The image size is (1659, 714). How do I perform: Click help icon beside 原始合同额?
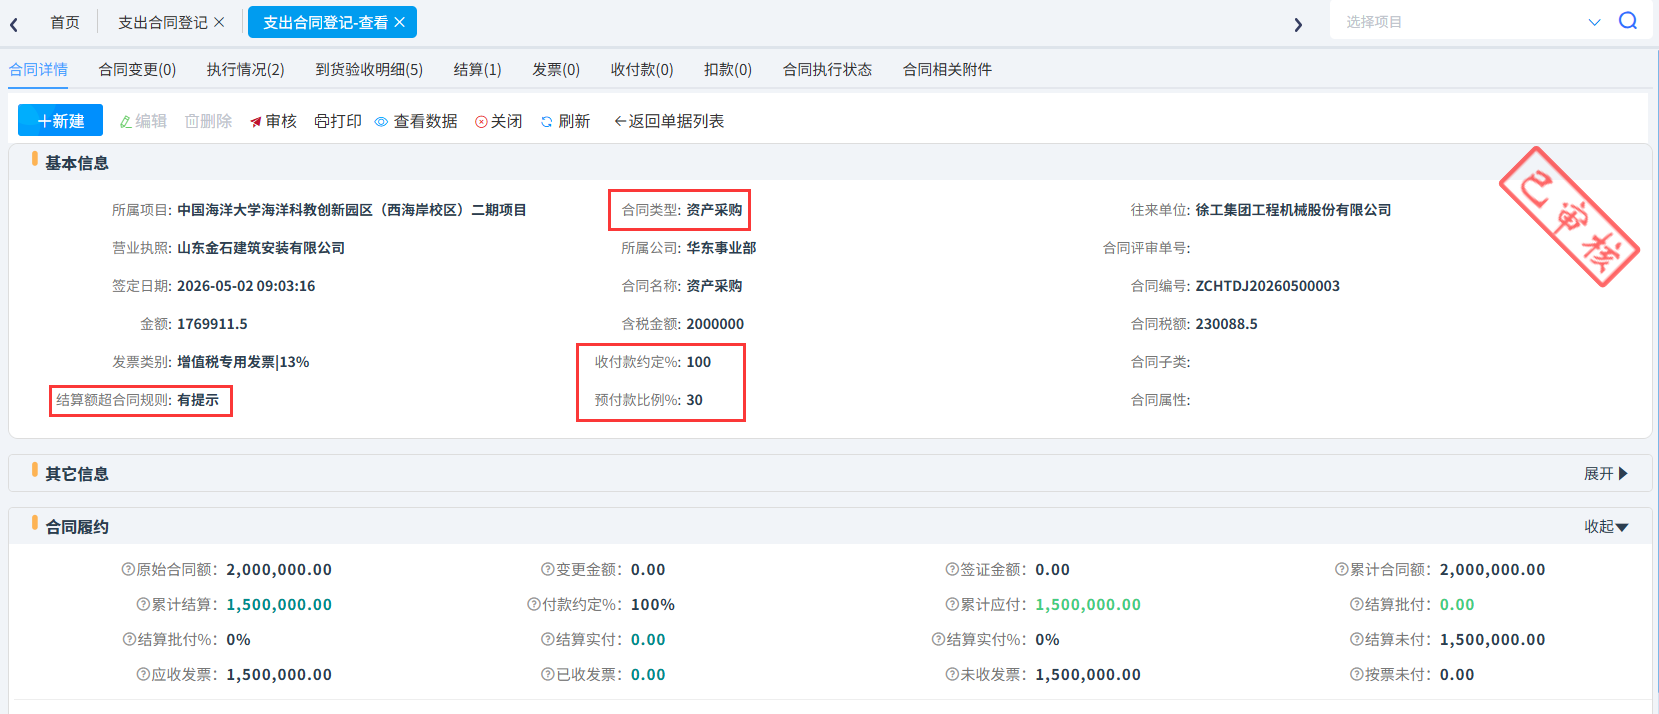(128, 569)
